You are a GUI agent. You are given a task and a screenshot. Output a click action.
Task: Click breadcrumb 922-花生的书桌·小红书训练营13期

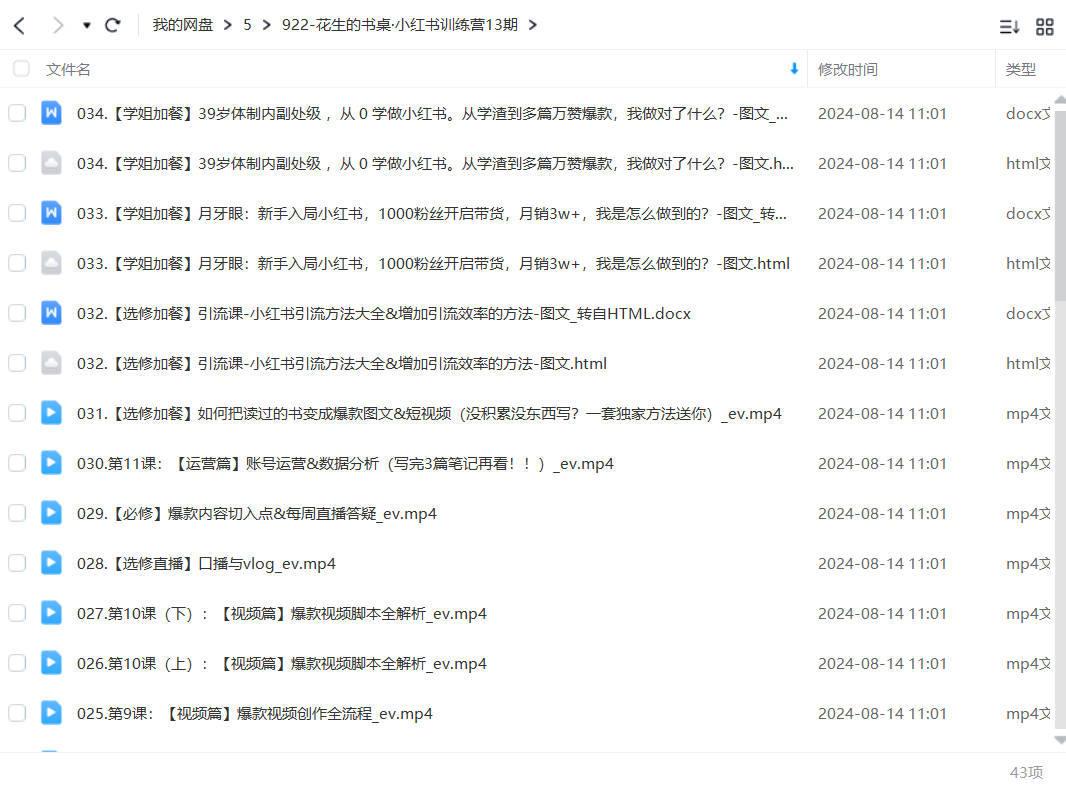point(400,25)
